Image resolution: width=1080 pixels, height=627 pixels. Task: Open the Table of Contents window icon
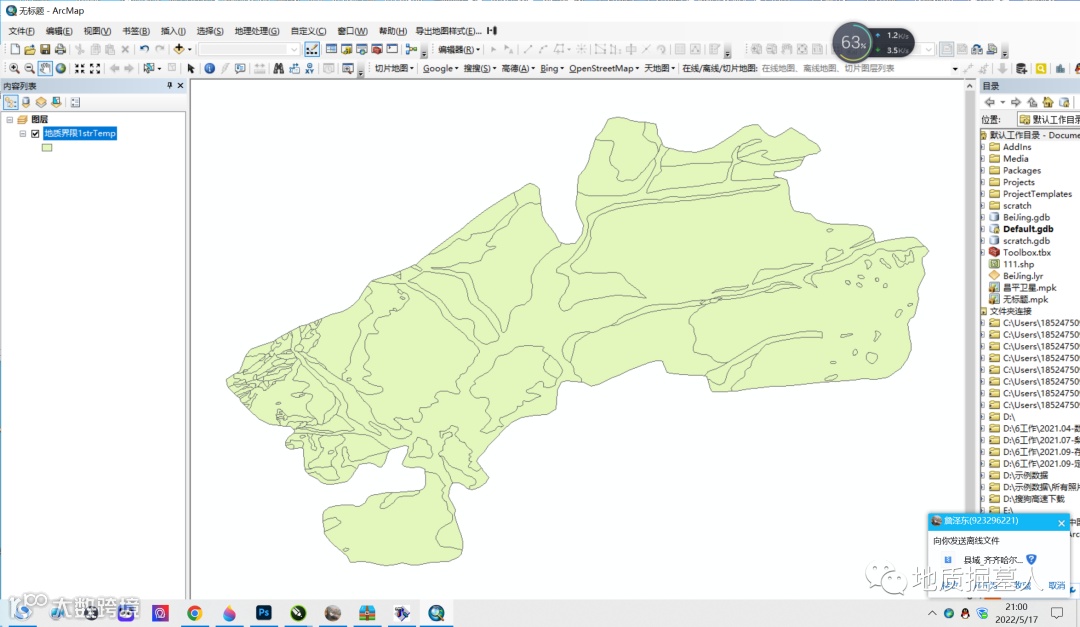[331, 49]
